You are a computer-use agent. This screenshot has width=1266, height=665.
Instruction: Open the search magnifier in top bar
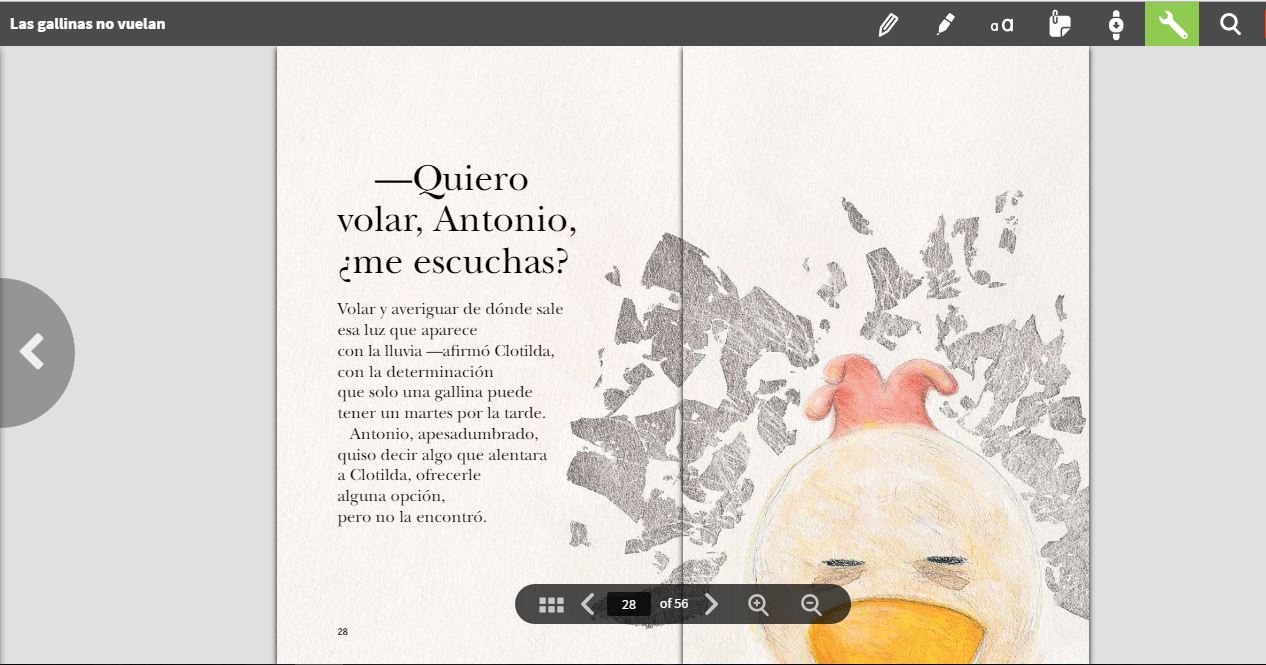pos(1230,24)
